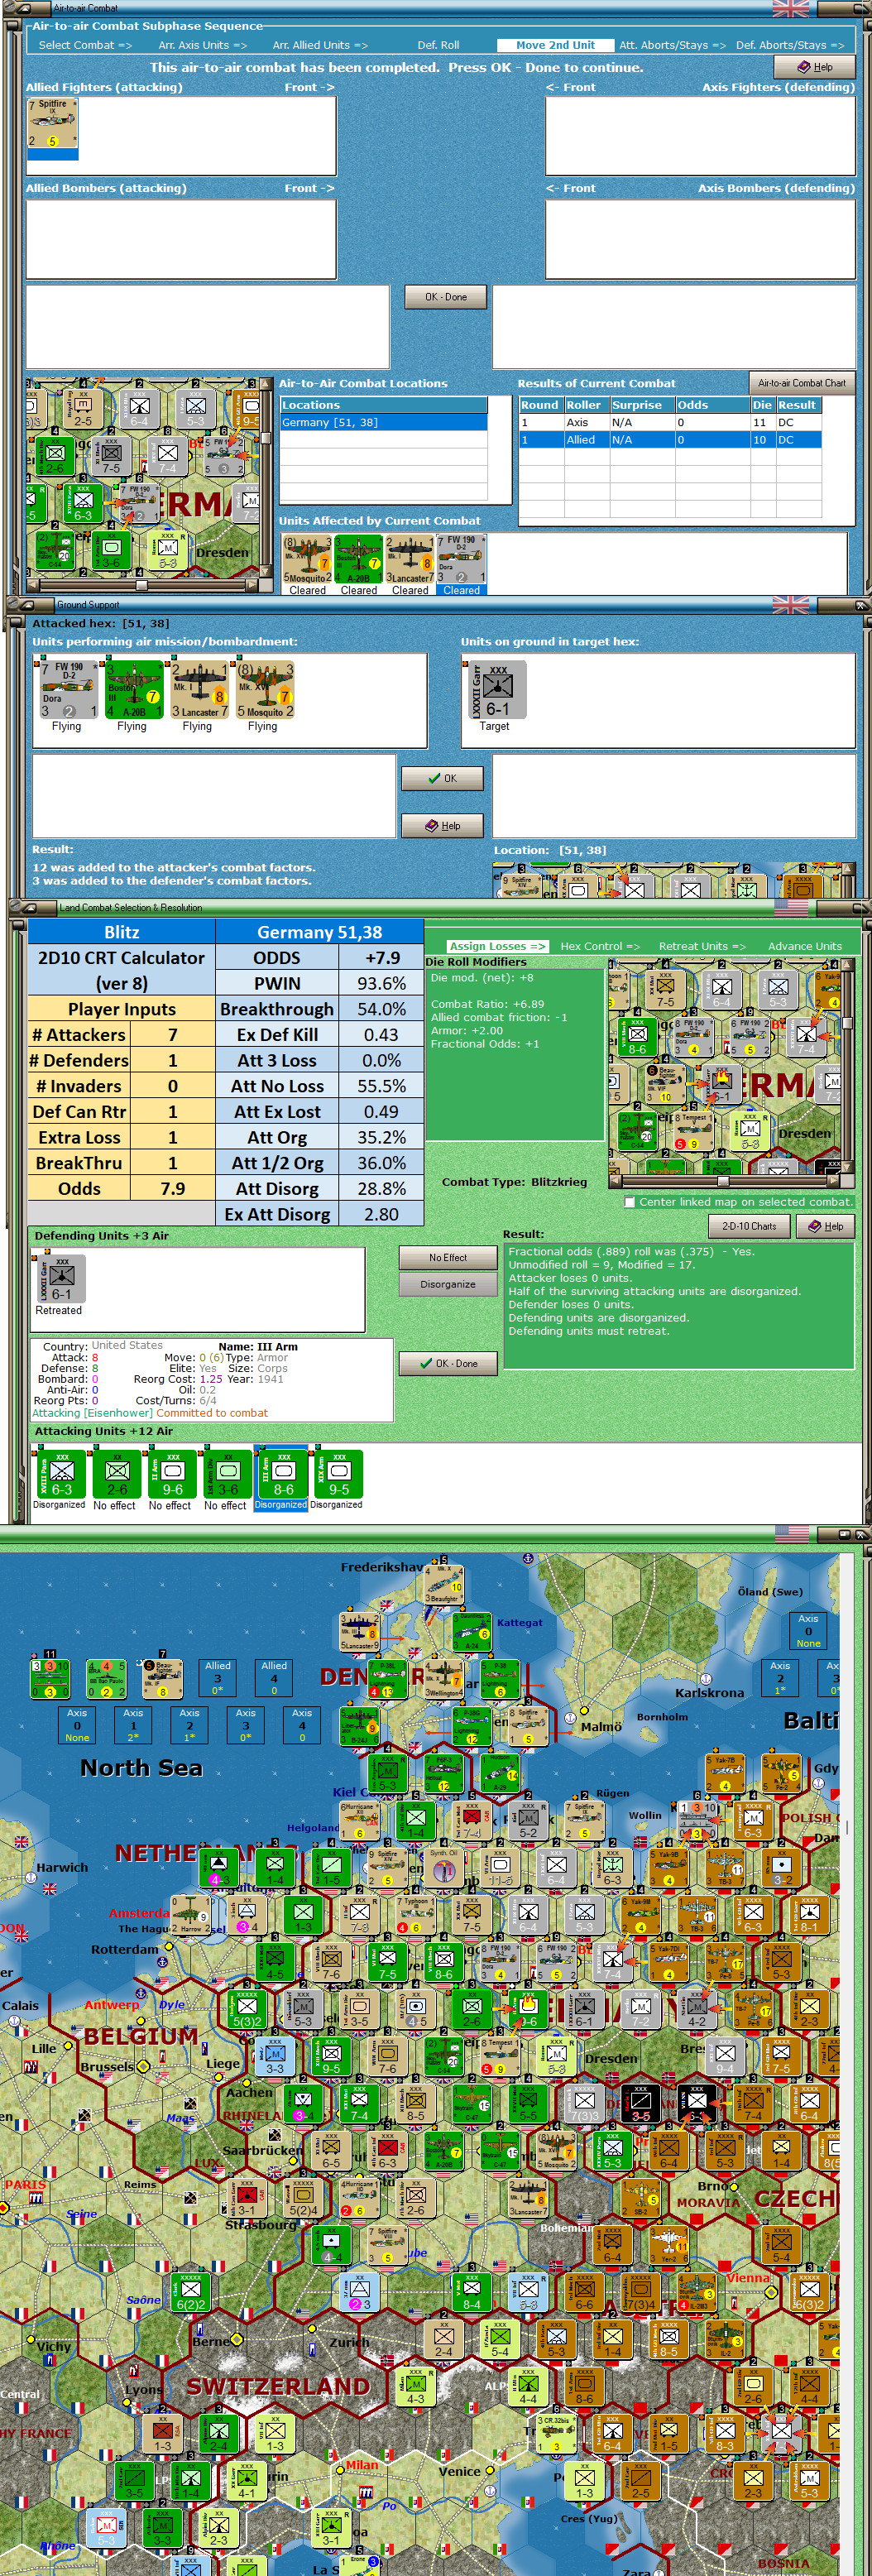Select the 2-6 attacking unit counter
The height and width of the screenshot is (2576, 872).
(x=117, y=1474)
